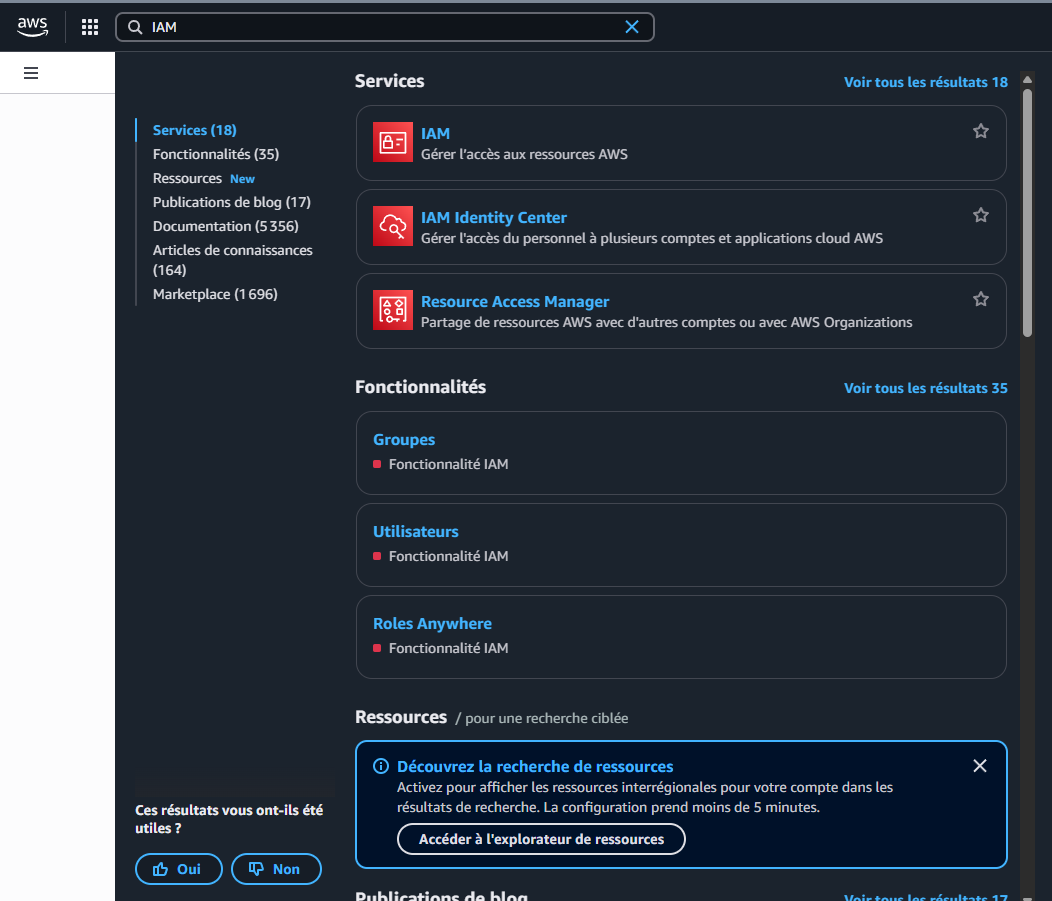Image resolution: width=1052 pixels, height=901 pixels.
Task: View all 18 service results
Action: coord(925,82)
